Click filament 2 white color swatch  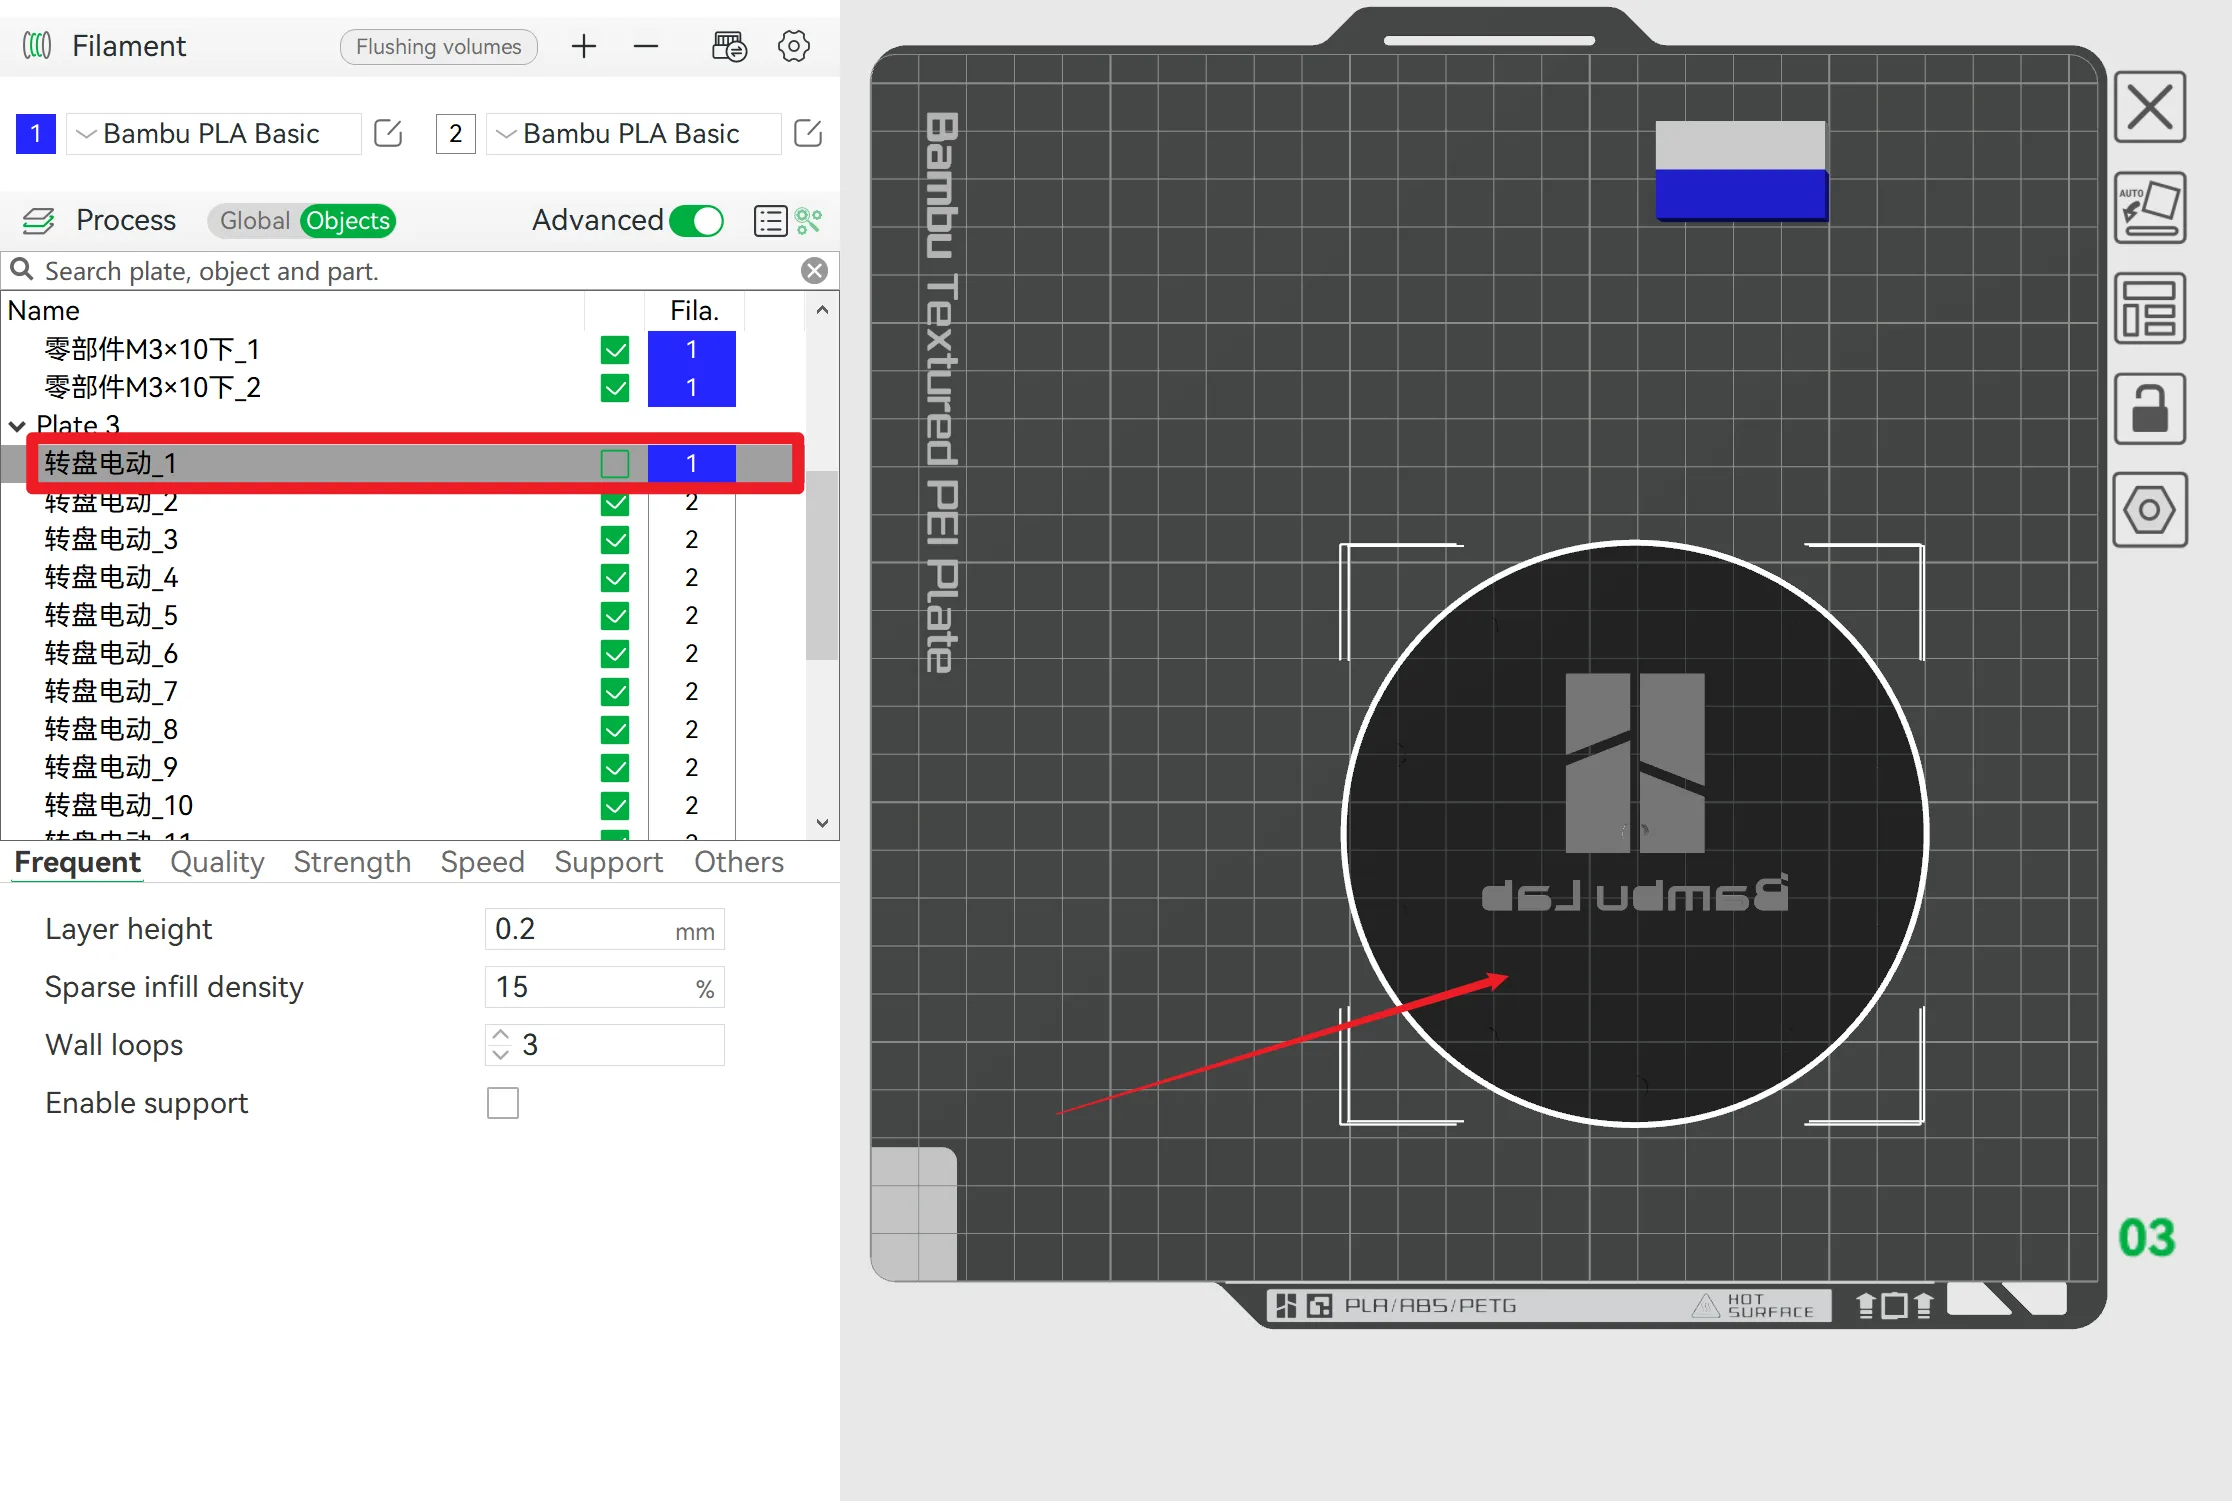coord(456,133)
